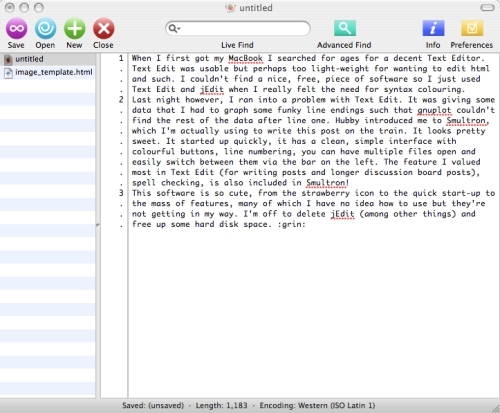Viewport: 500px width, 413px height.
Task: Click the Preferences label in toolbar
Action: pos(472,45)
